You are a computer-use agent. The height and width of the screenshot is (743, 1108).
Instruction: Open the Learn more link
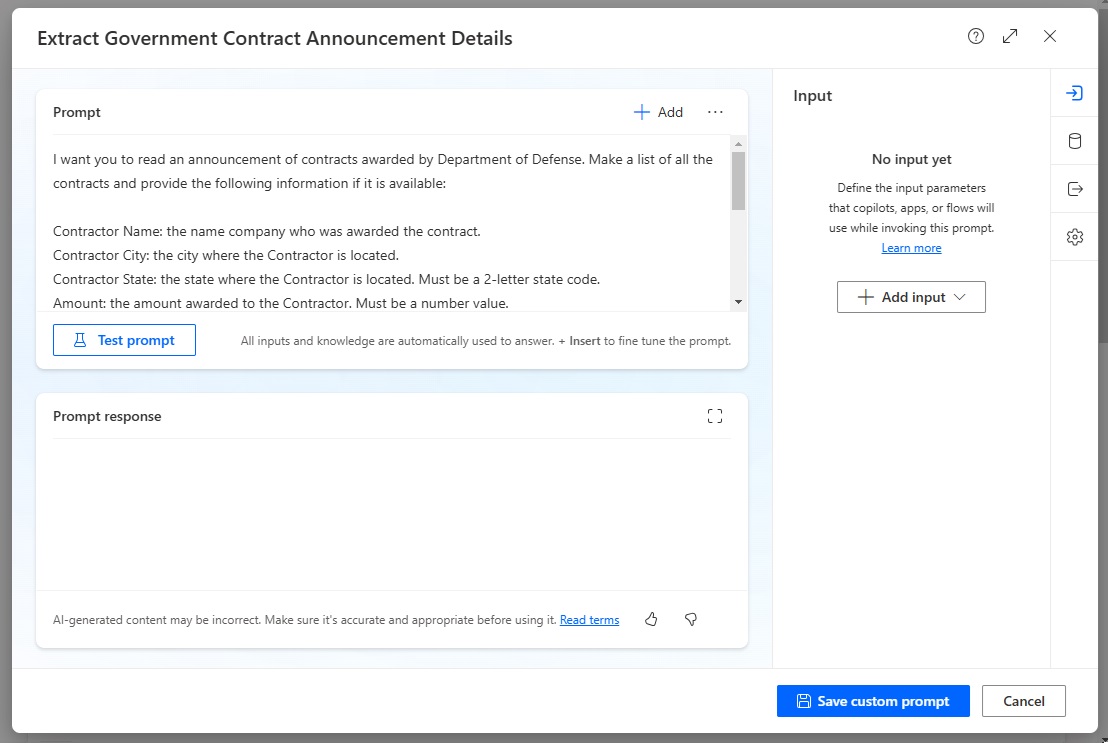coord(911,247)
